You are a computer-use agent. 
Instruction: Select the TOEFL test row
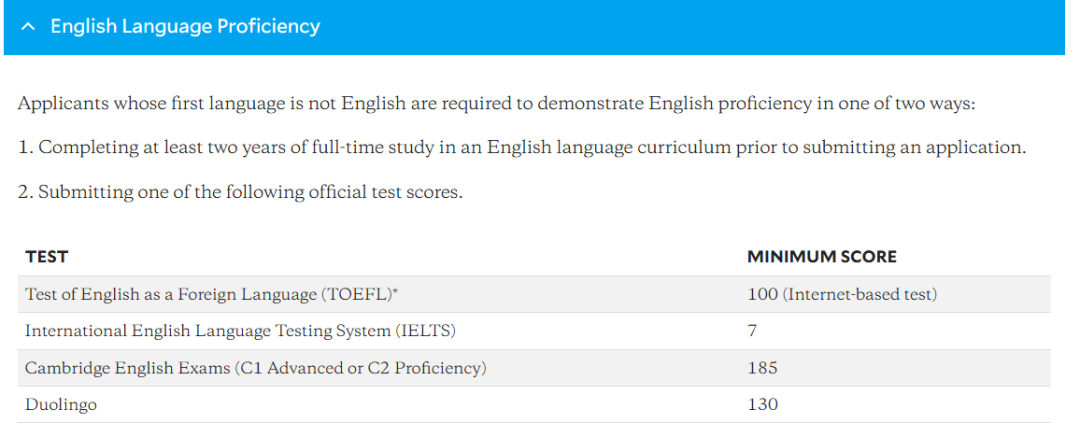[x=534, y=294]
